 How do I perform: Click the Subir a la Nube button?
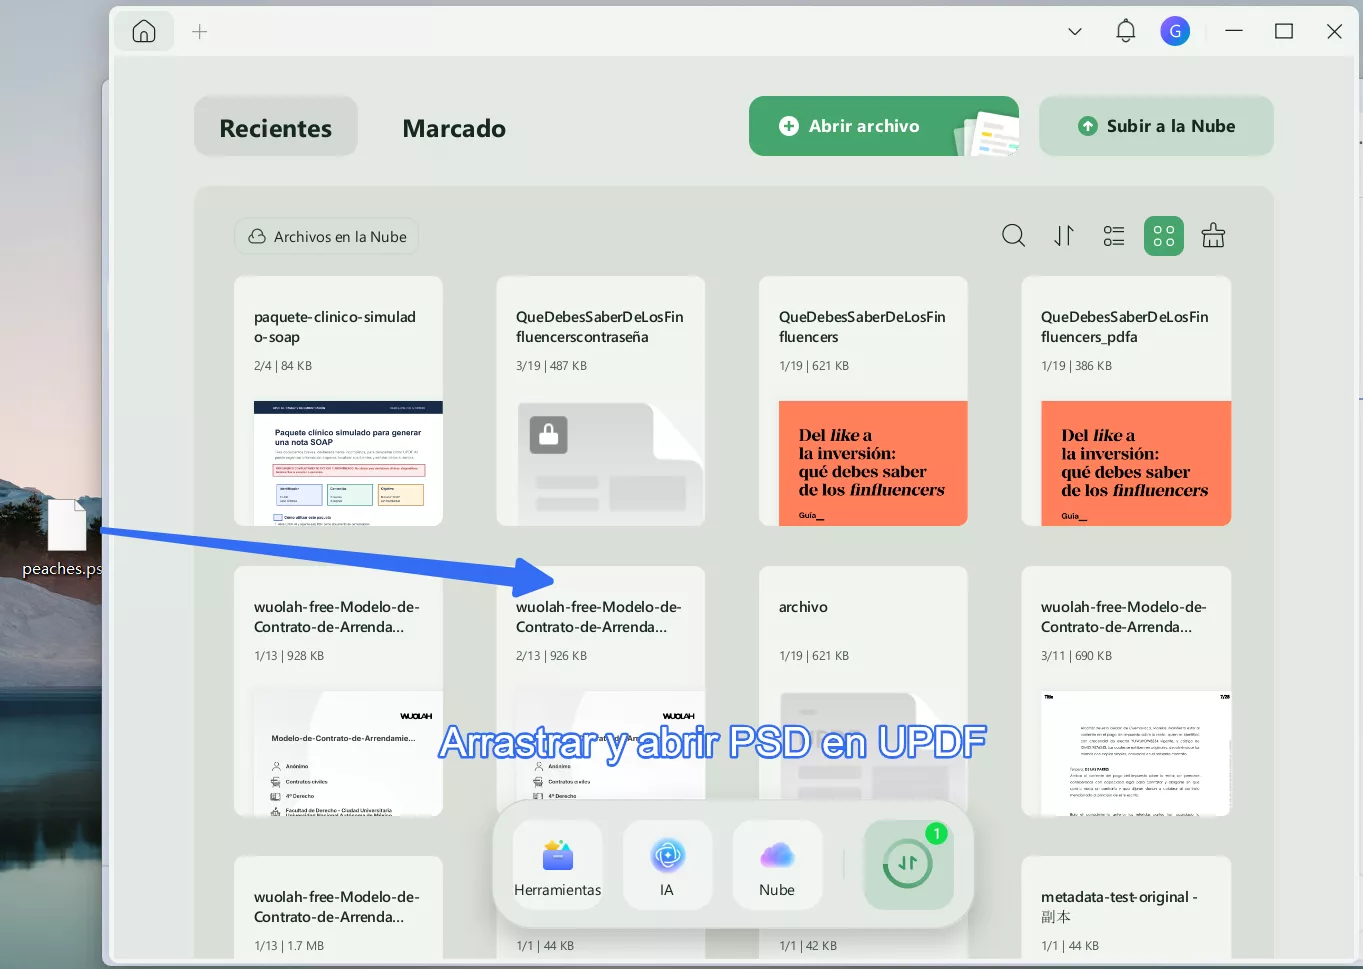pos(1156,126)
